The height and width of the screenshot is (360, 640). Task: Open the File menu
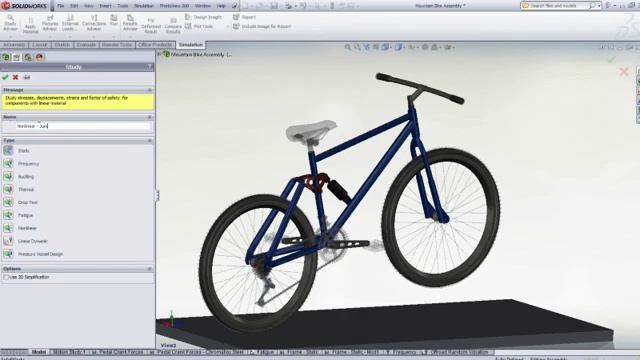coord(60,6)
